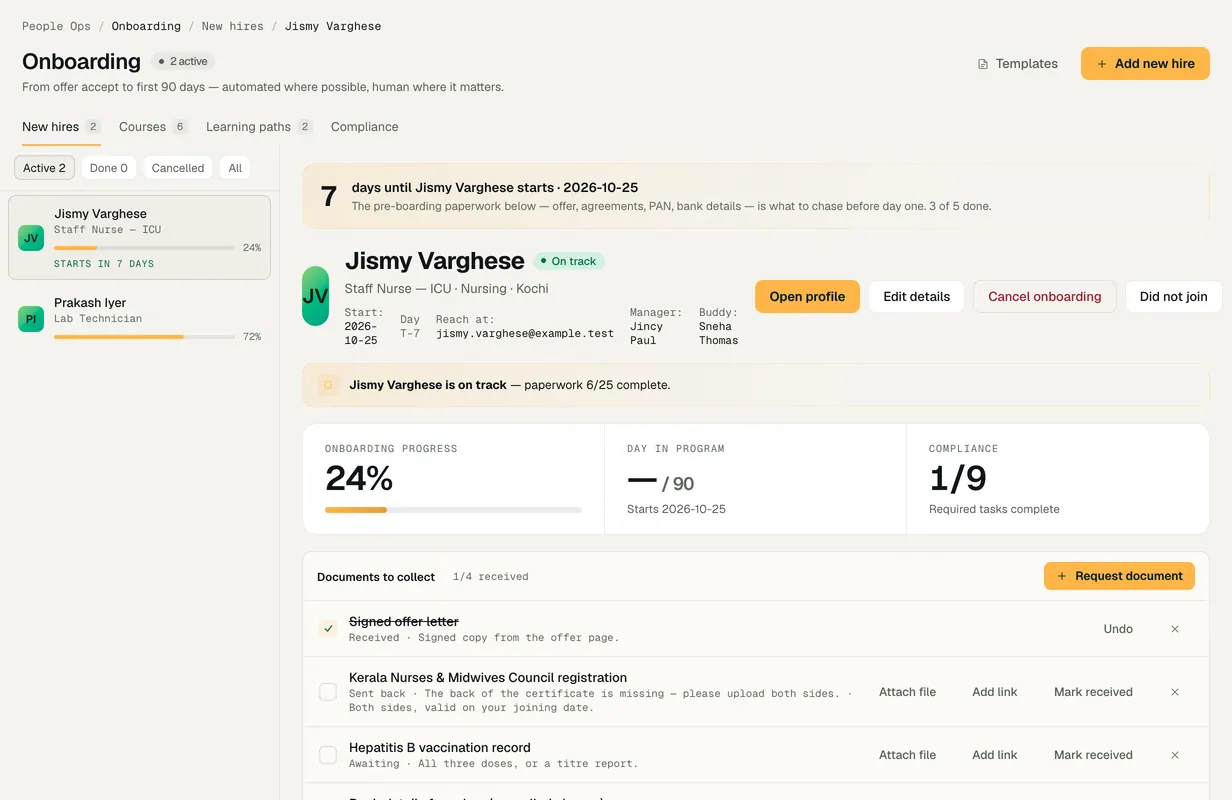The image size is (1232, 800).
Task: Attach file for Hepatitis B vaccination record
Action: pos(907,755)
